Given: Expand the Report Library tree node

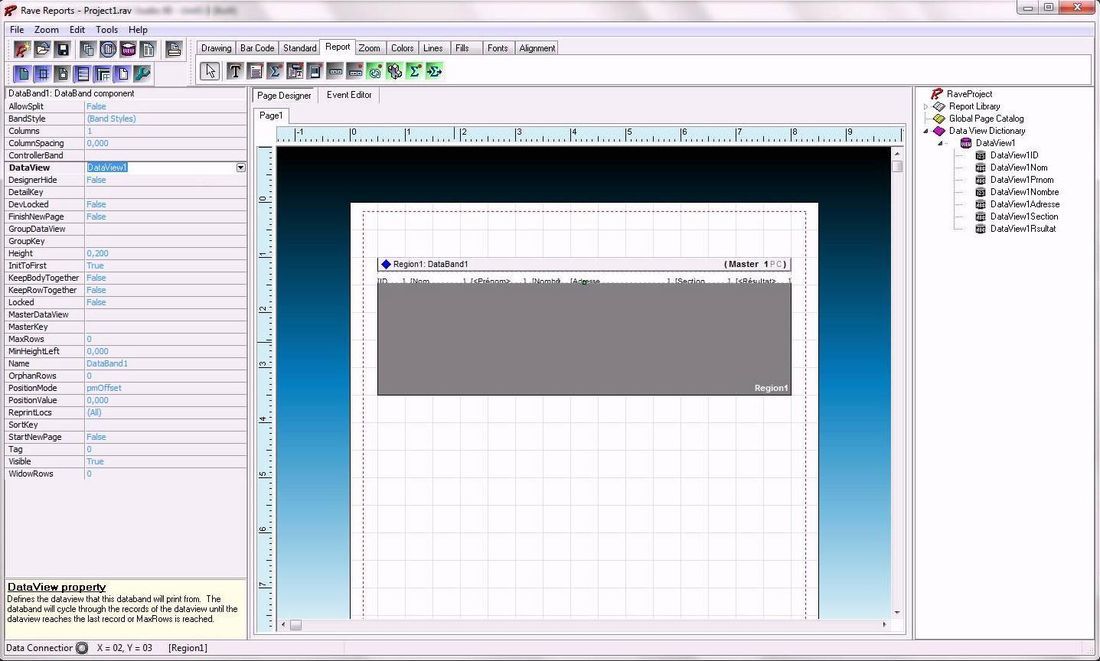Looking at the screenshot, I should 926,106.
